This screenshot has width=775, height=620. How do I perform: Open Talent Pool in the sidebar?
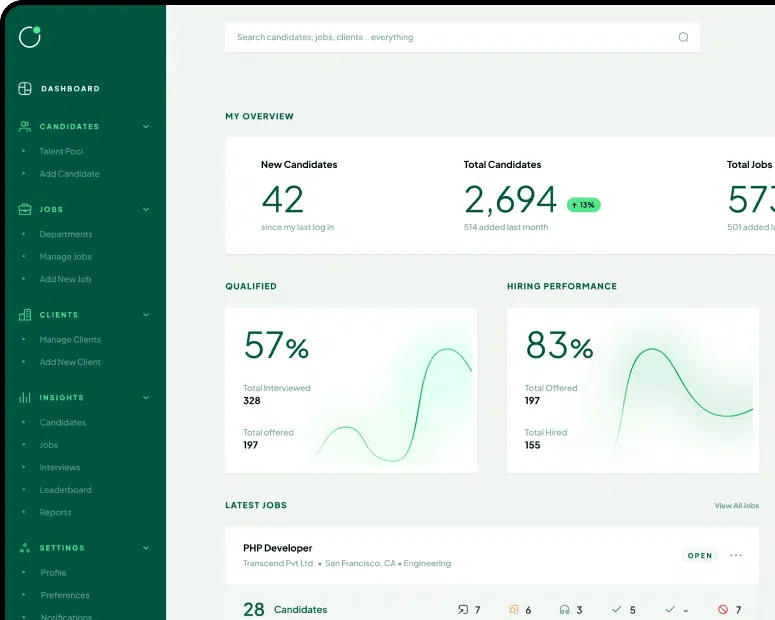click(x=61, y=152)
